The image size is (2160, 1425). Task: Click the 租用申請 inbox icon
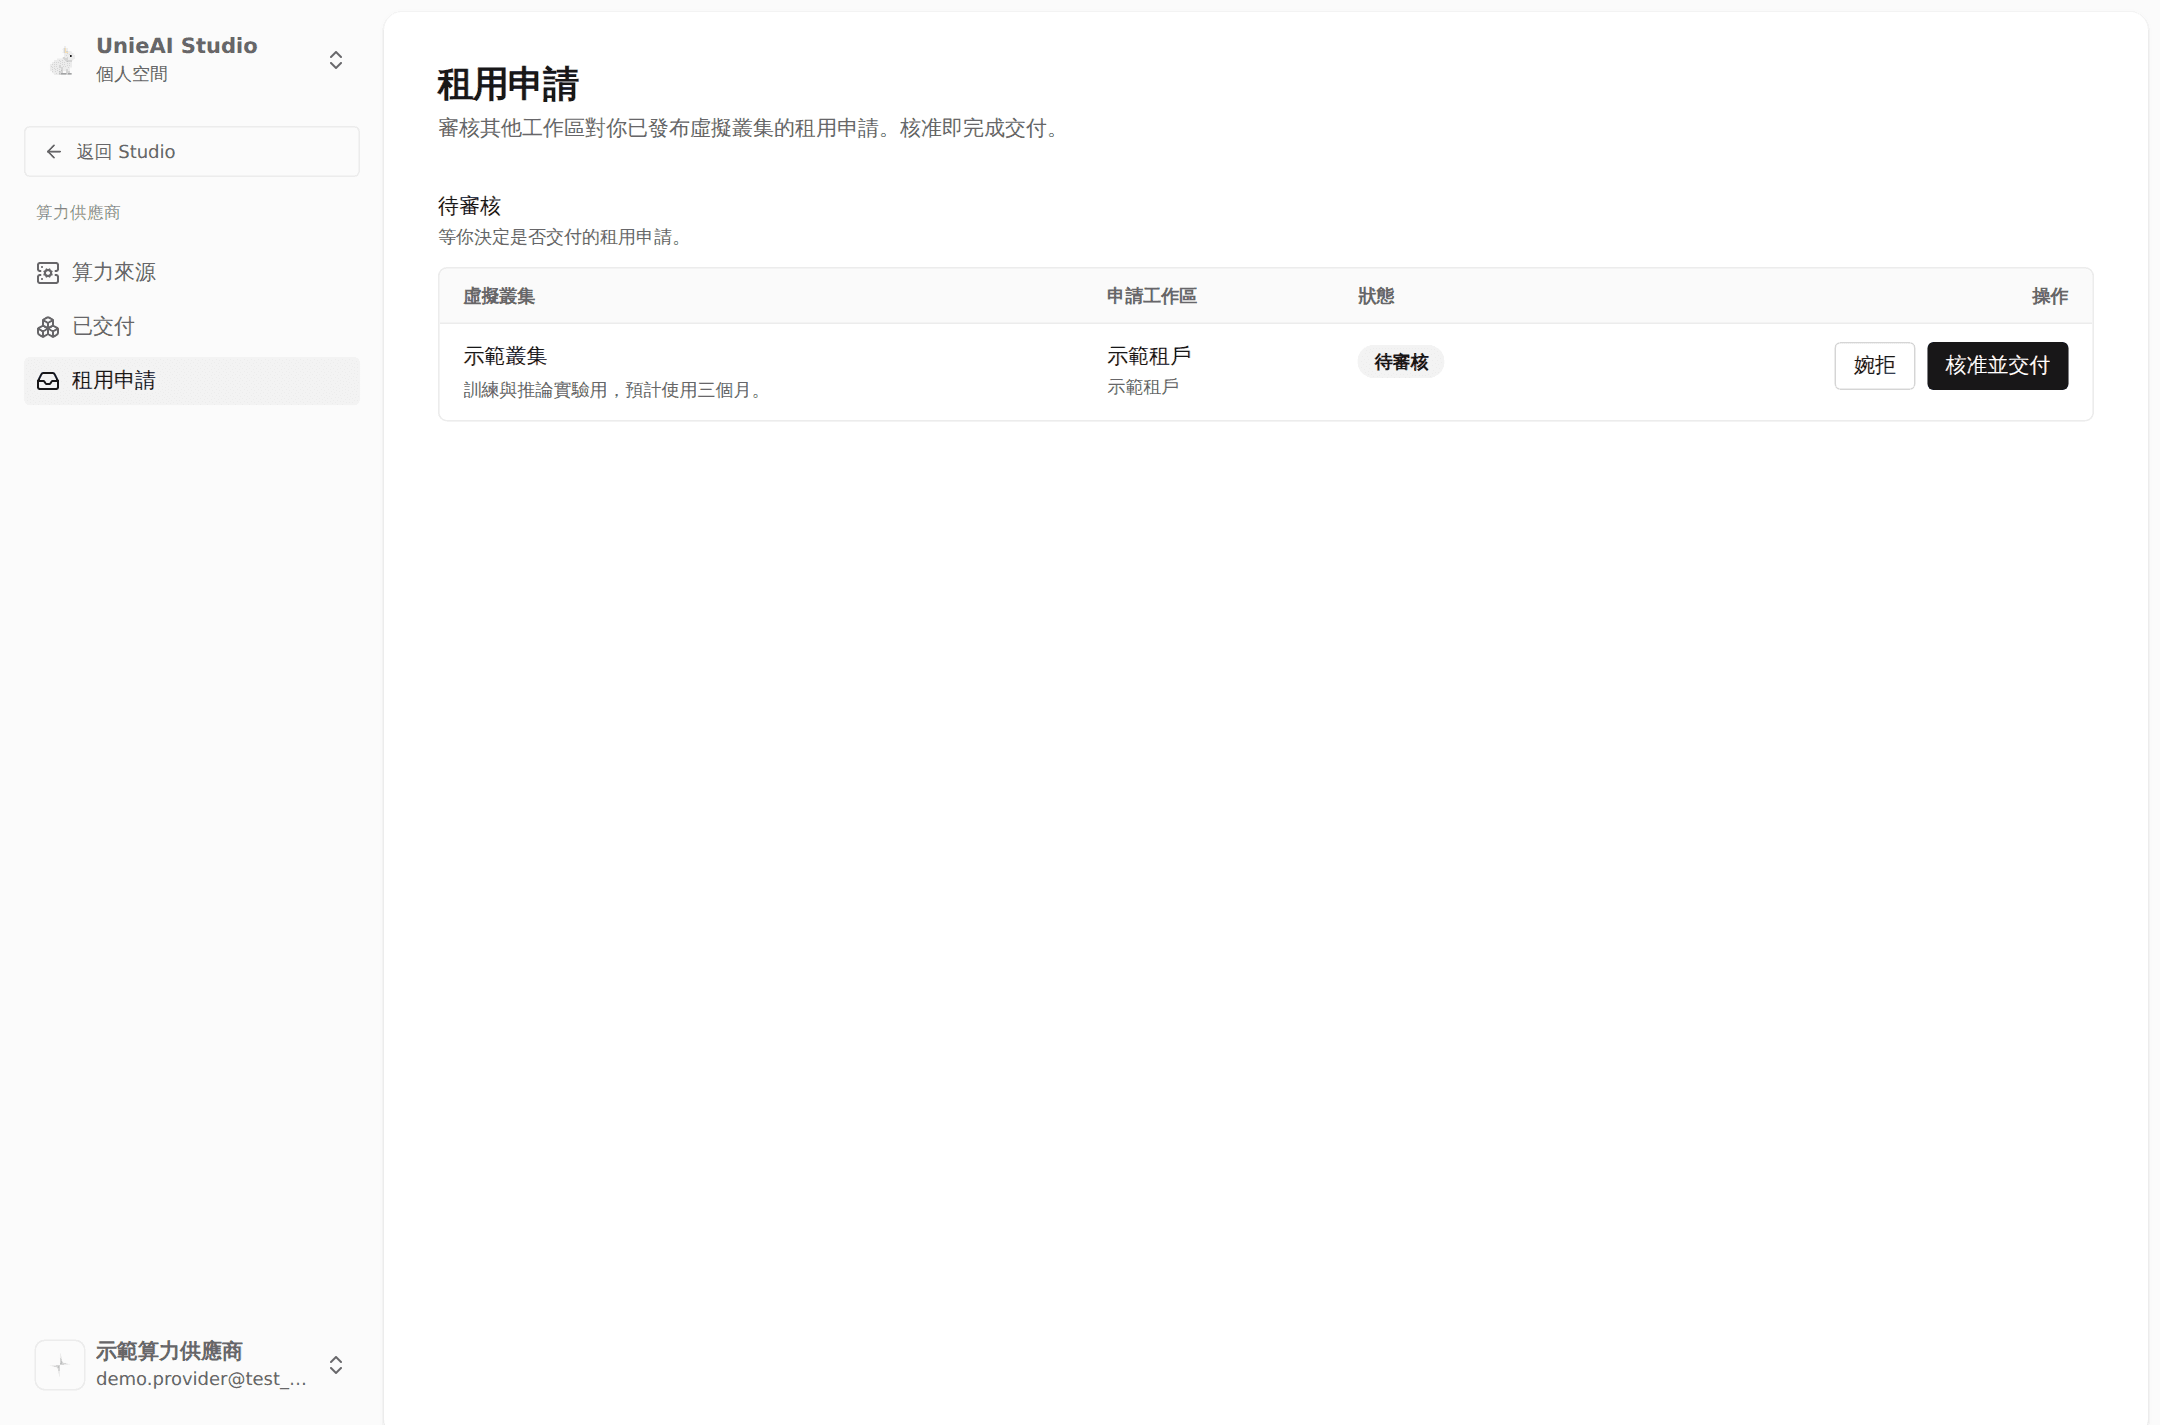[x=48, y=381]
